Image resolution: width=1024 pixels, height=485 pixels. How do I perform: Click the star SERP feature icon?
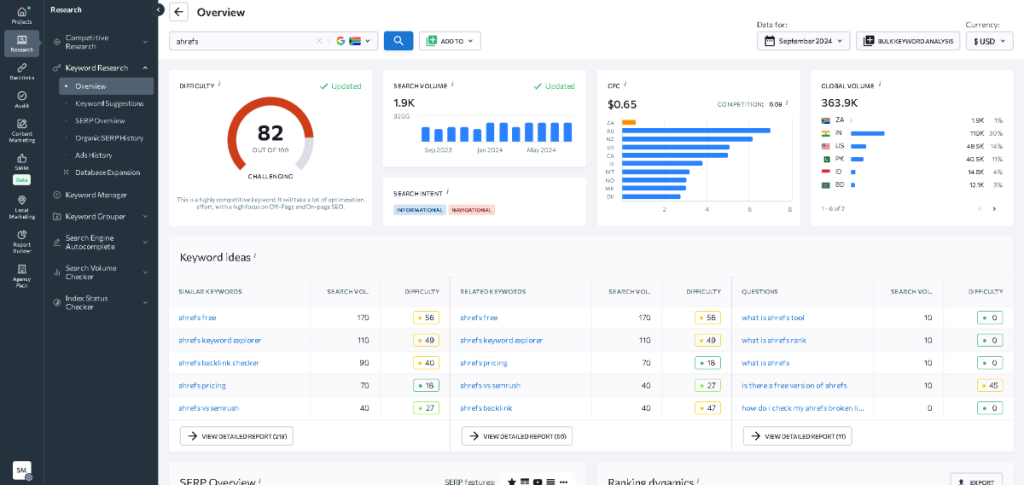(x=511, y=482)
